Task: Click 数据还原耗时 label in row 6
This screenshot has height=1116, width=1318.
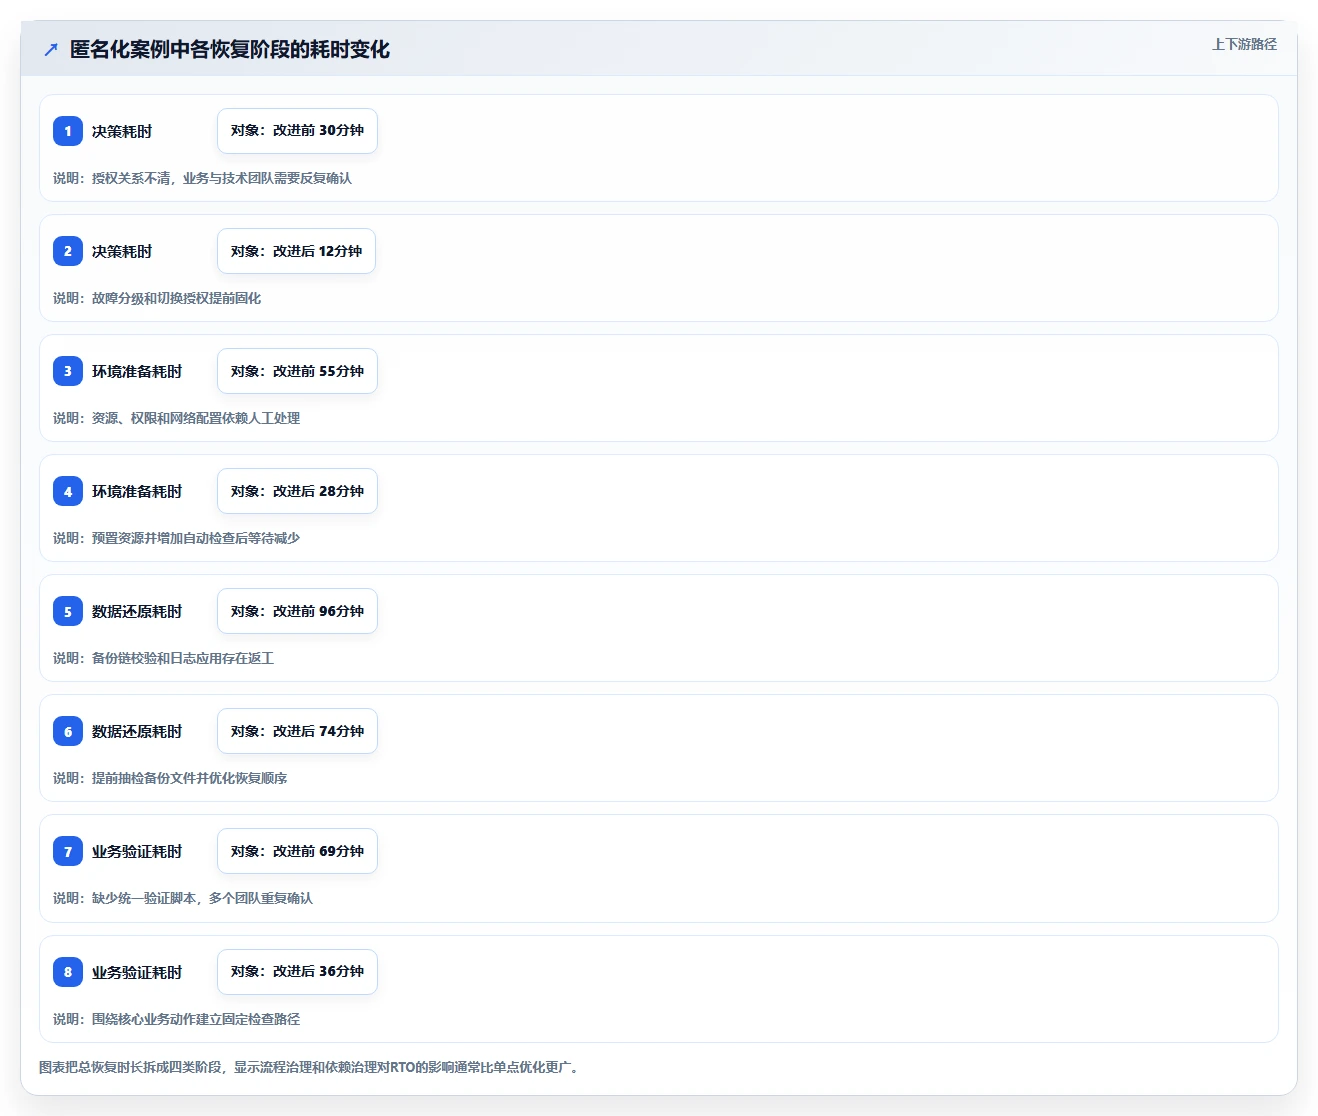Action: [137, 731]
